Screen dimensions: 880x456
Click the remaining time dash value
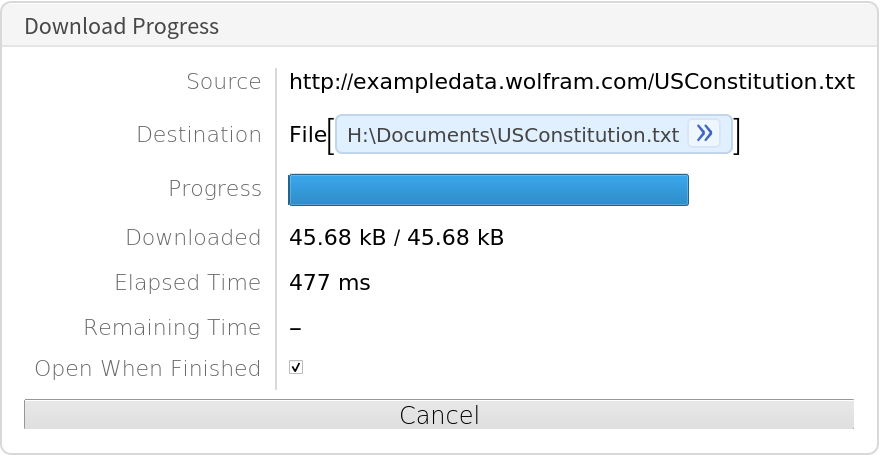pos(295,328)
